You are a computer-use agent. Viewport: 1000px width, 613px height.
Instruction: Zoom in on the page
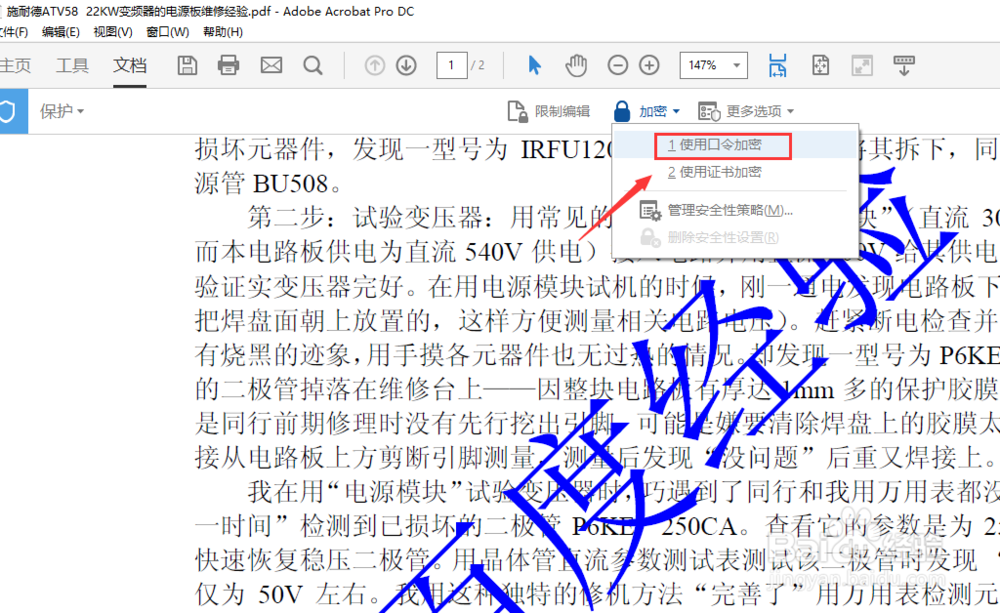coord(649,65)
